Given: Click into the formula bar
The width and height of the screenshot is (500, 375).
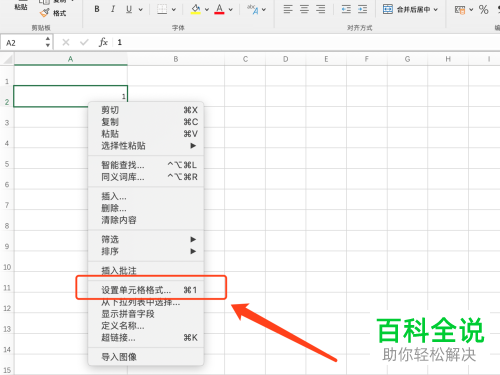Looking at the screenshot, I should click(x=307, y=42).
